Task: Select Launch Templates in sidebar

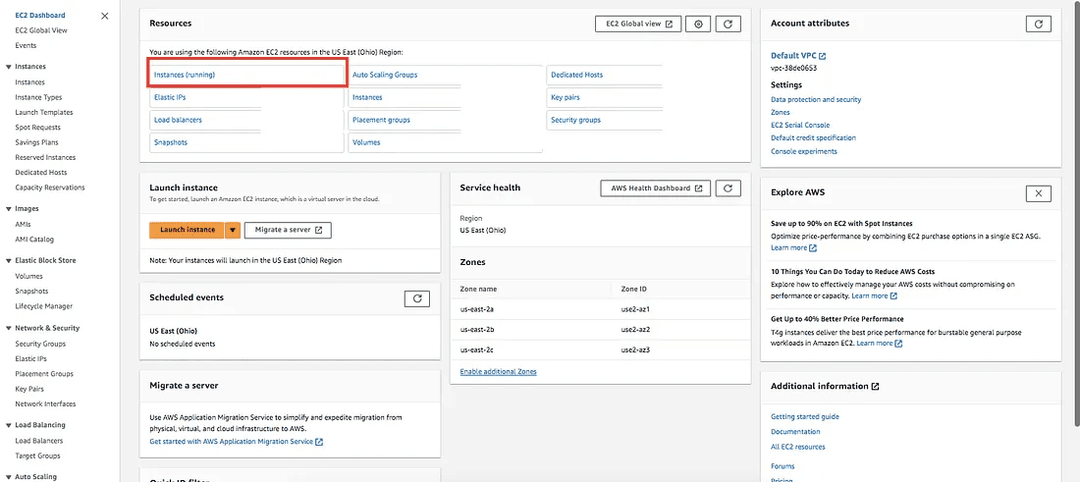Action: click(44, 112)
